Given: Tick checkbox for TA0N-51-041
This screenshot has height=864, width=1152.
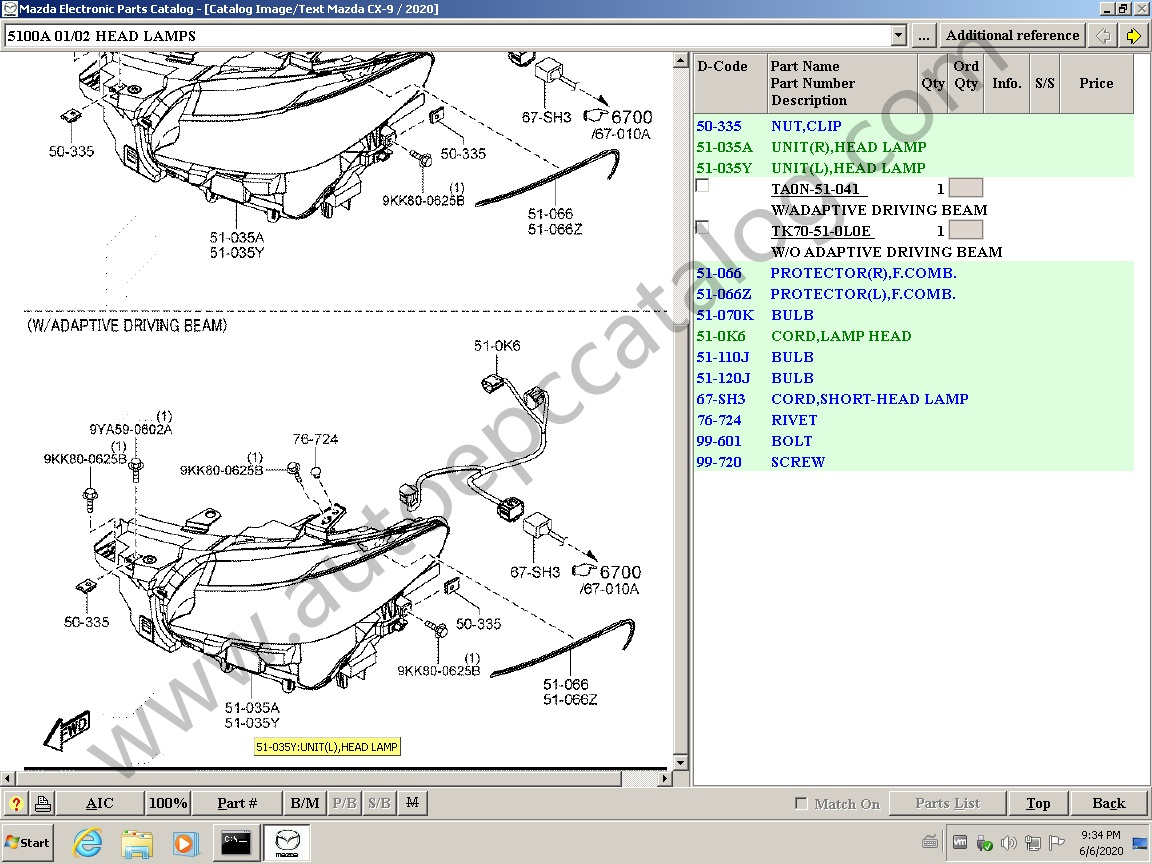Looking at the screenshot, I should tap(702, 186).
